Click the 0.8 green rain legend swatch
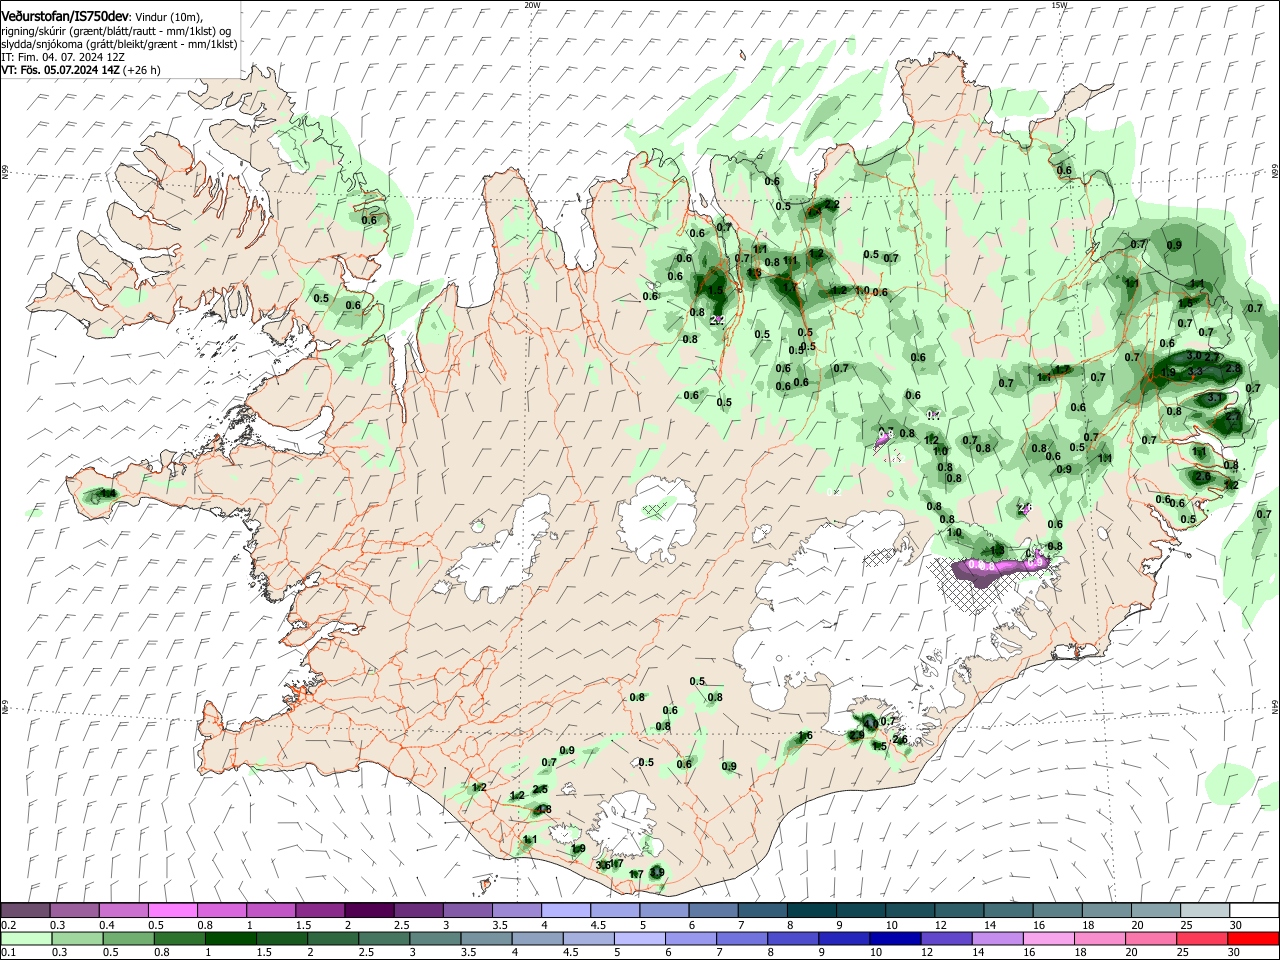This screenshot has width=1280, height=960. (x=179, y=938)
